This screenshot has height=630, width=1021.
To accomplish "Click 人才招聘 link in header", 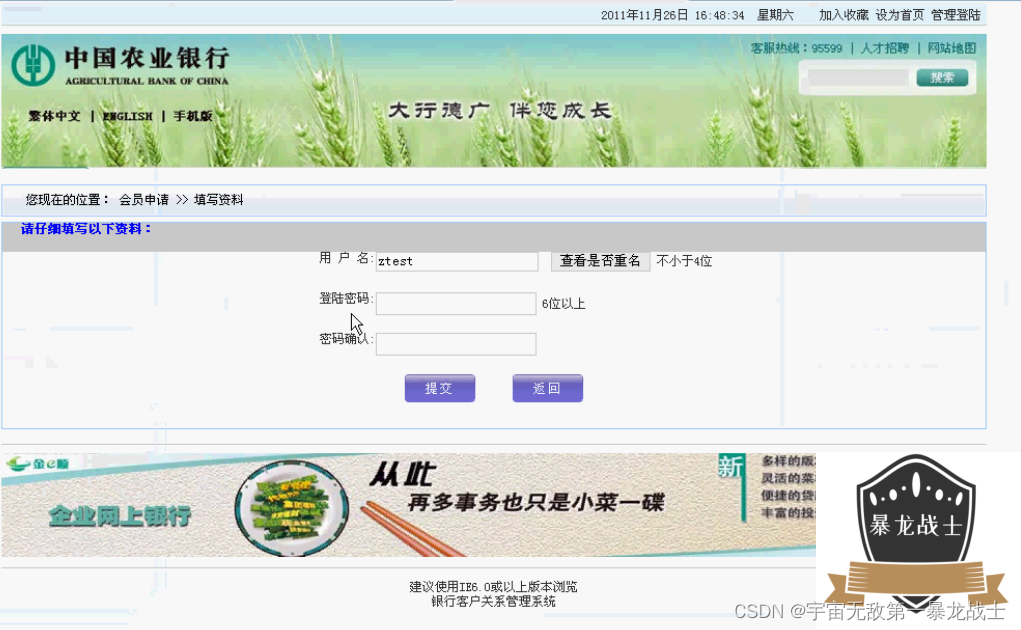I will [x=885, y=48].
